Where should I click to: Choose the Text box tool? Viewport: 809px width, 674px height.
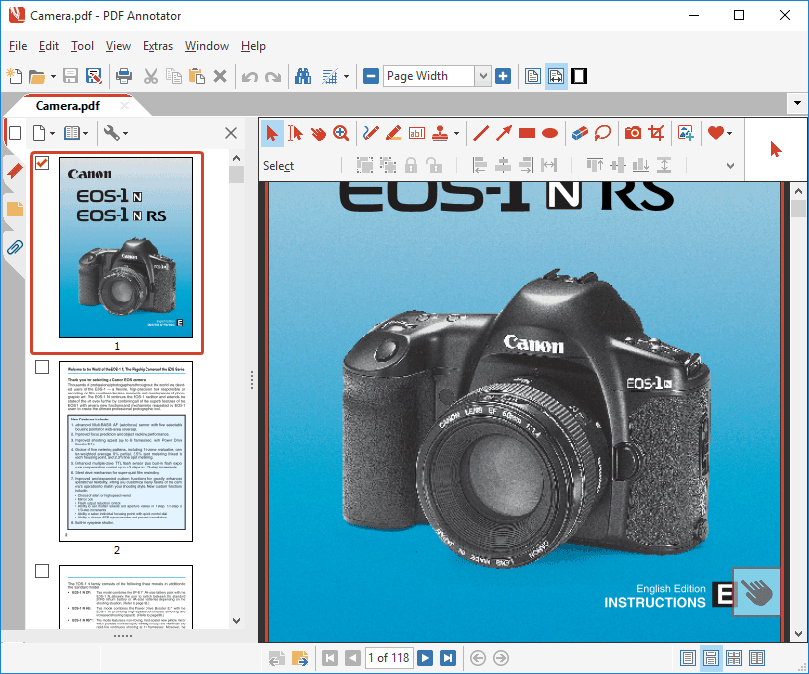tap(416, 133)
